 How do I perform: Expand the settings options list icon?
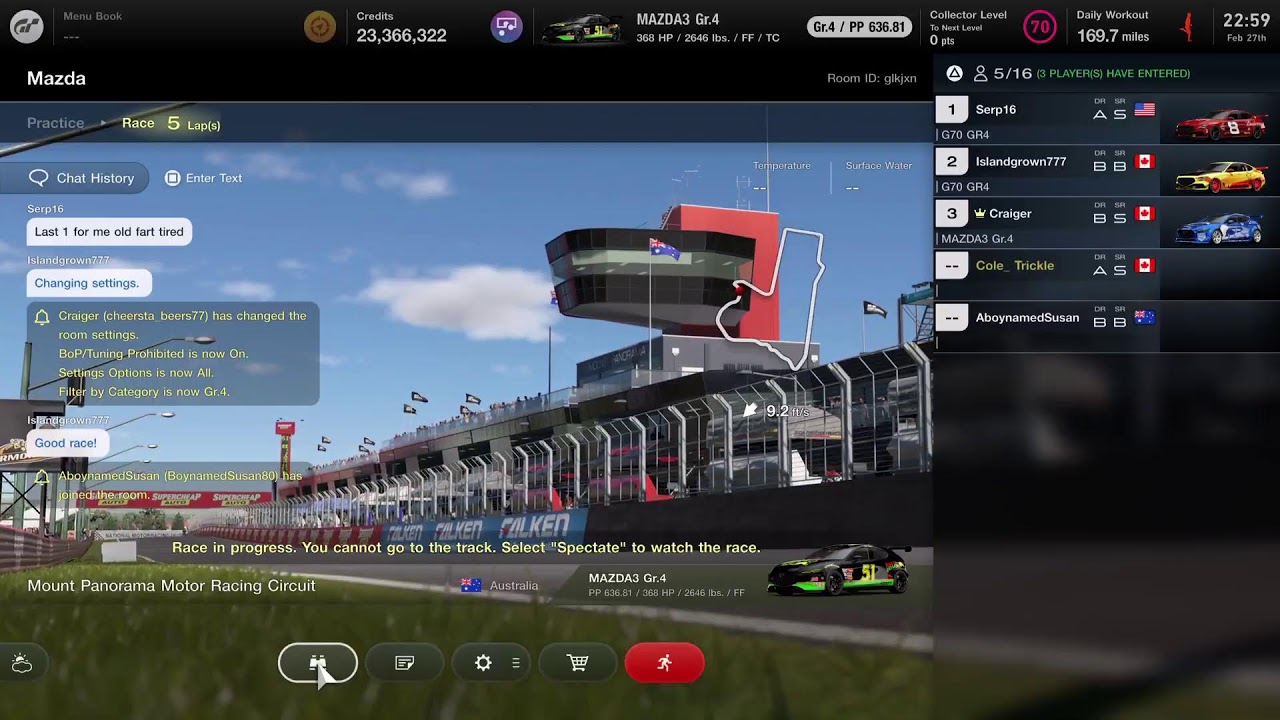[x=516, y=663]
